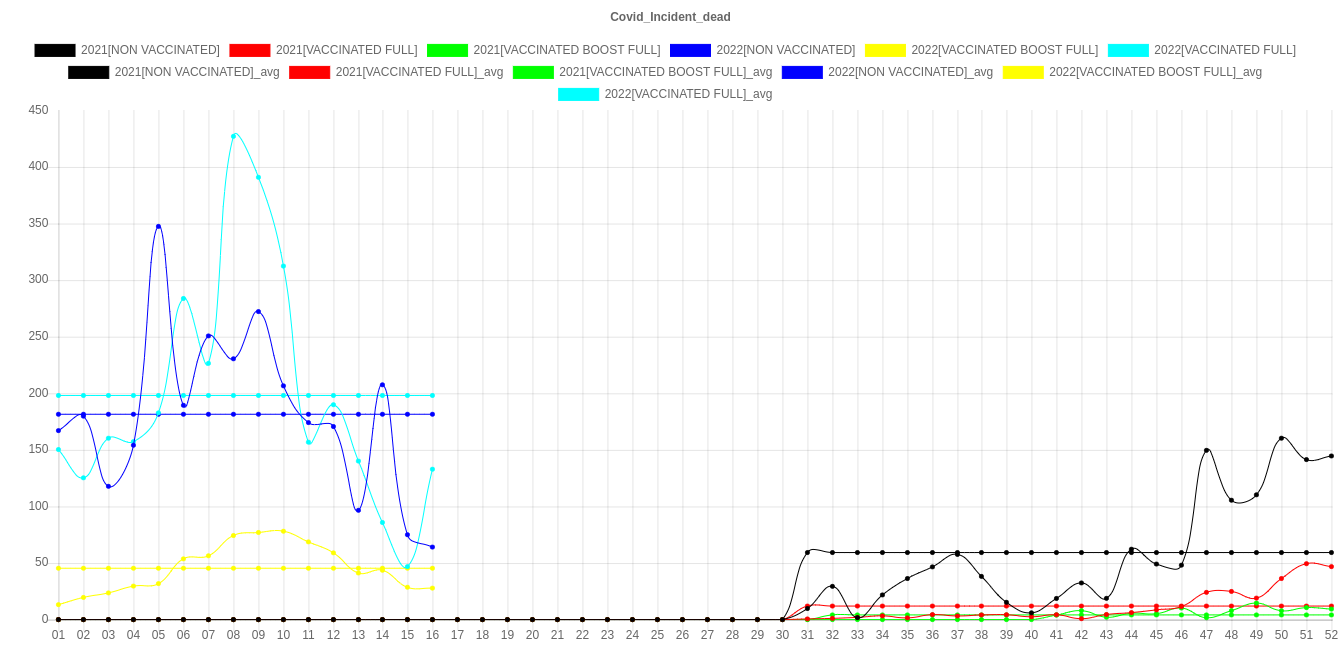Click the 2021[VACCINATED BOOST FULL] legend text
Viewport: 1341px width, 670px height.
(566, 50)
